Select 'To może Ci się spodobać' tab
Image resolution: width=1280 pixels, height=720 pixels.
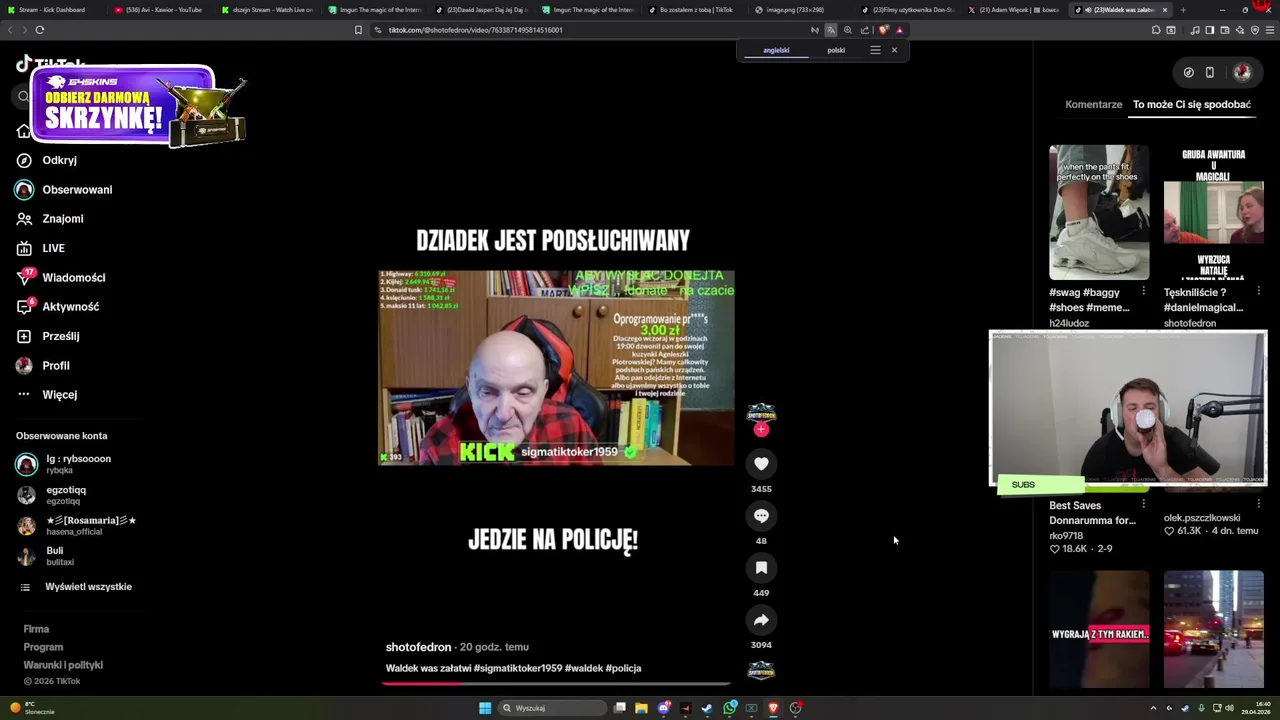[x=1191, y=104]
